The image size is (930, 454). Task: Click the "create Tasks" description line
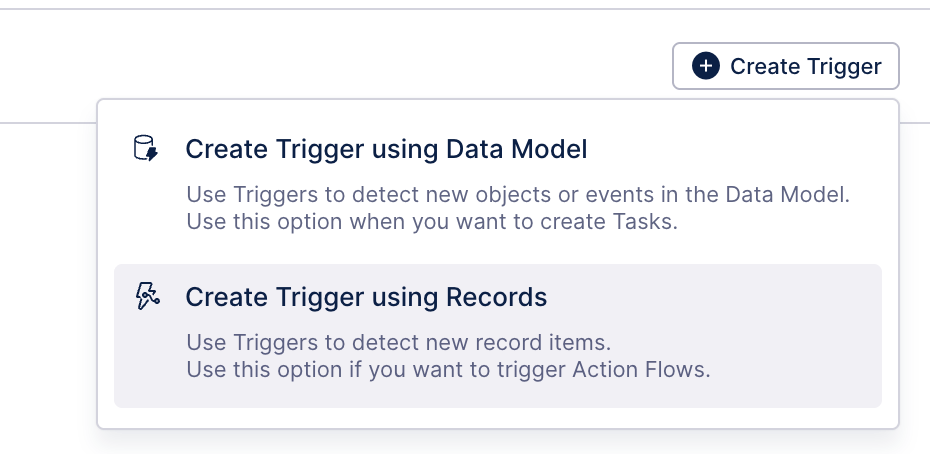(x=431, y=221)
